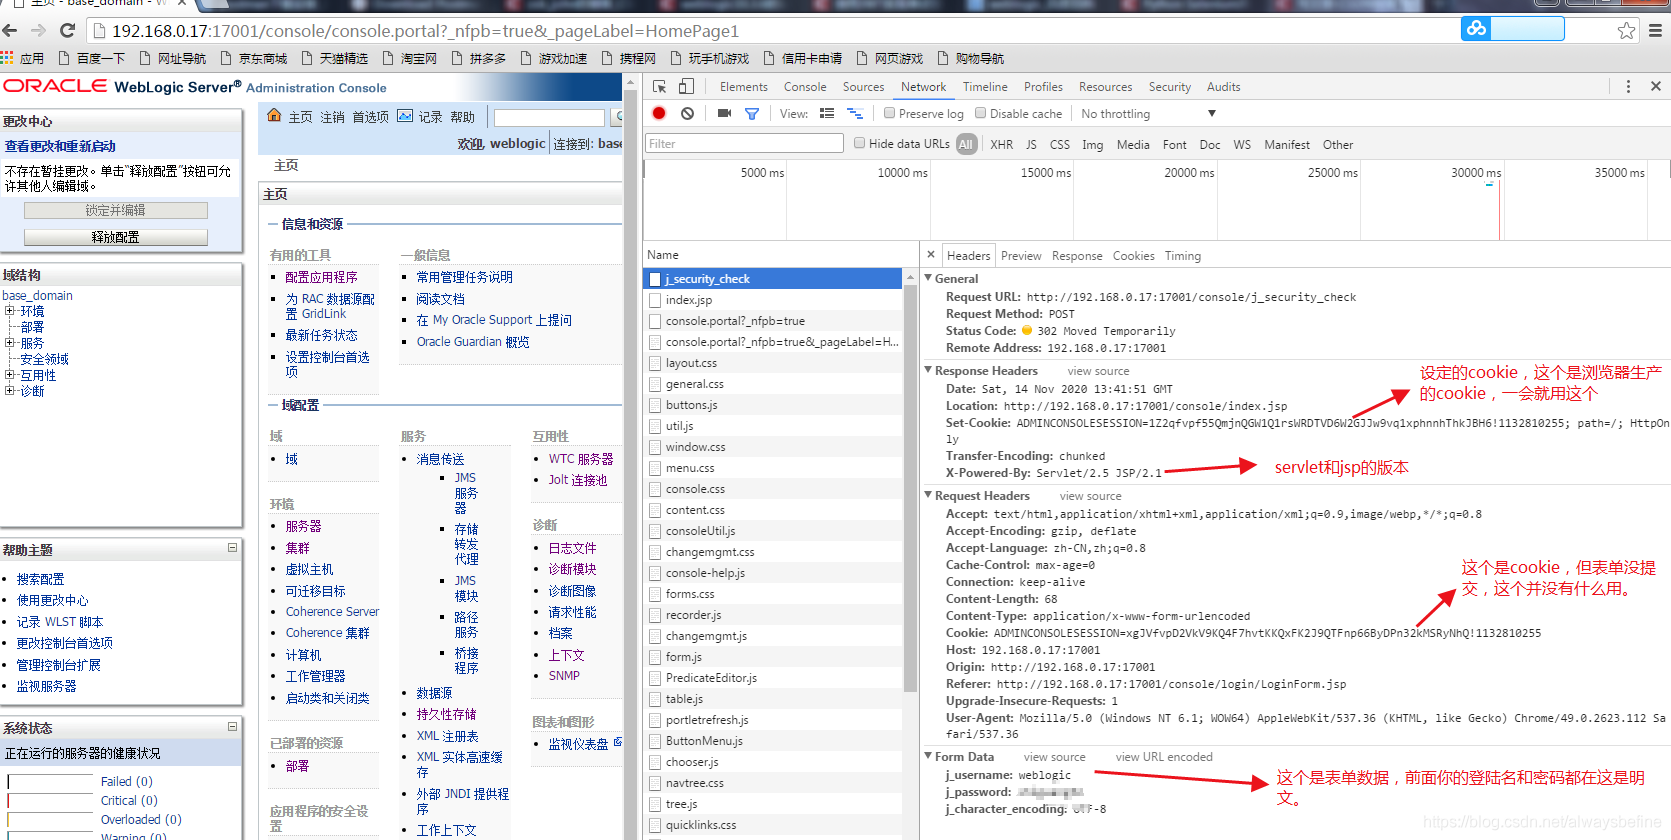Click the 主页 home icon in WebLogic toolbar
Image resolution: width=1671 pixels, height=840 pixels.
pyautogui.click(x=275, y=116)
